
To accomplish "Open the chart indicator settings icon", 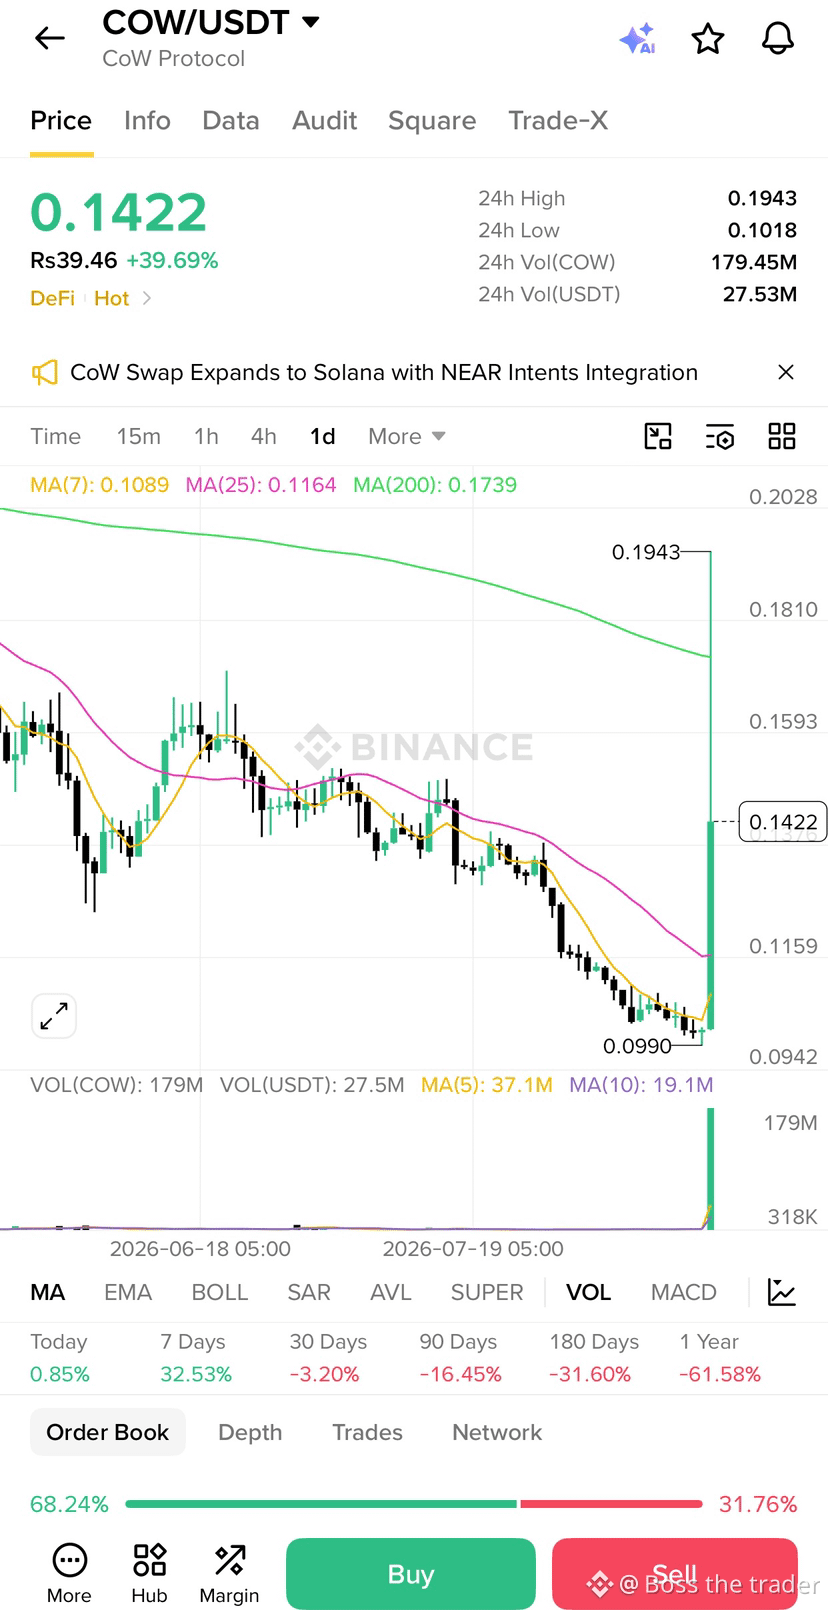I will (720, 436).
